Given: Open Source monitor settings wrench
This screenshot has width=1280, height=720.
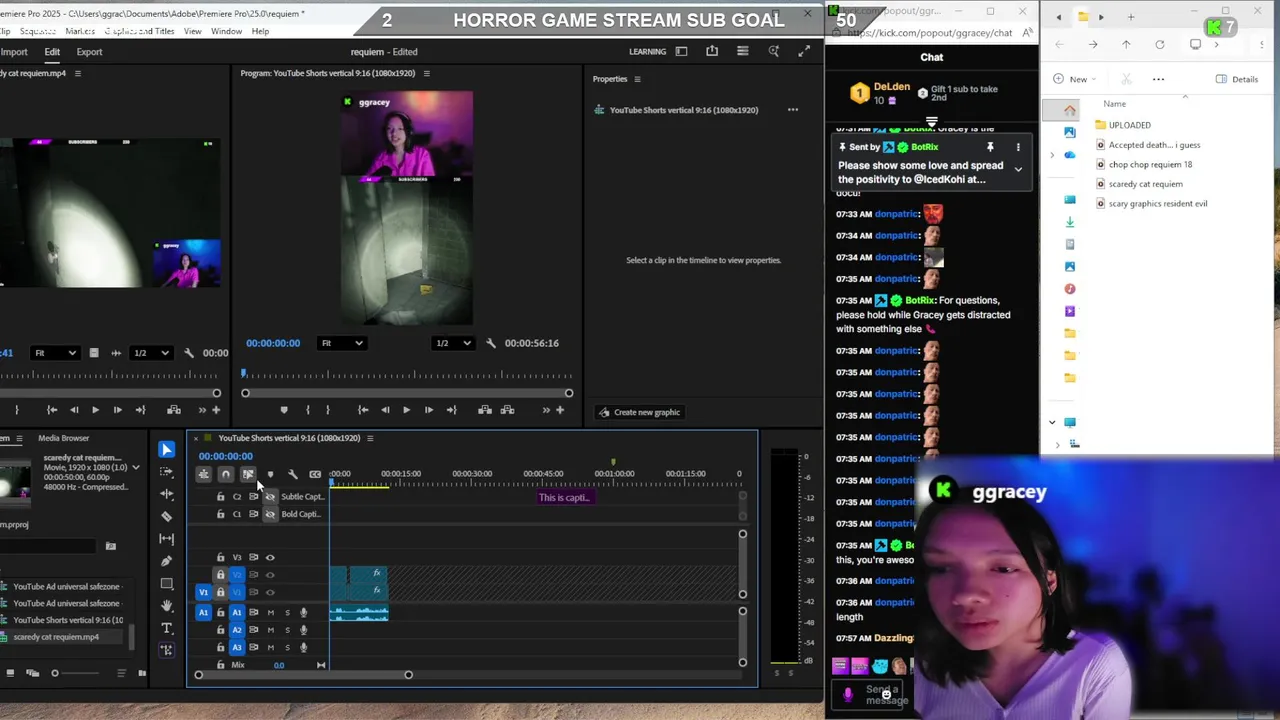Looking at the screenshot, I should 189,352.
